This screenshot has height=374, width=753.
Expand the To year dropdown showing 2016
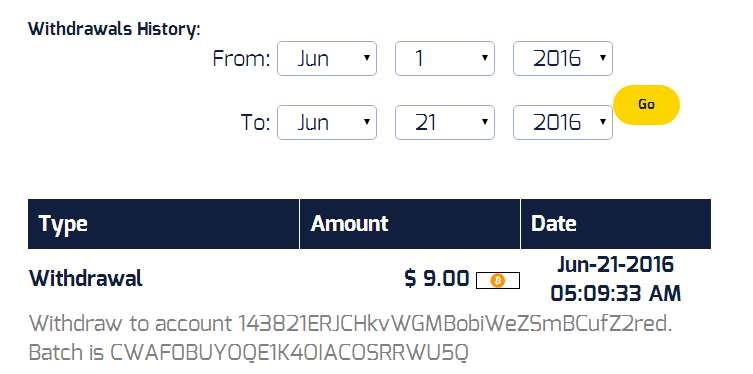point(563,122)
